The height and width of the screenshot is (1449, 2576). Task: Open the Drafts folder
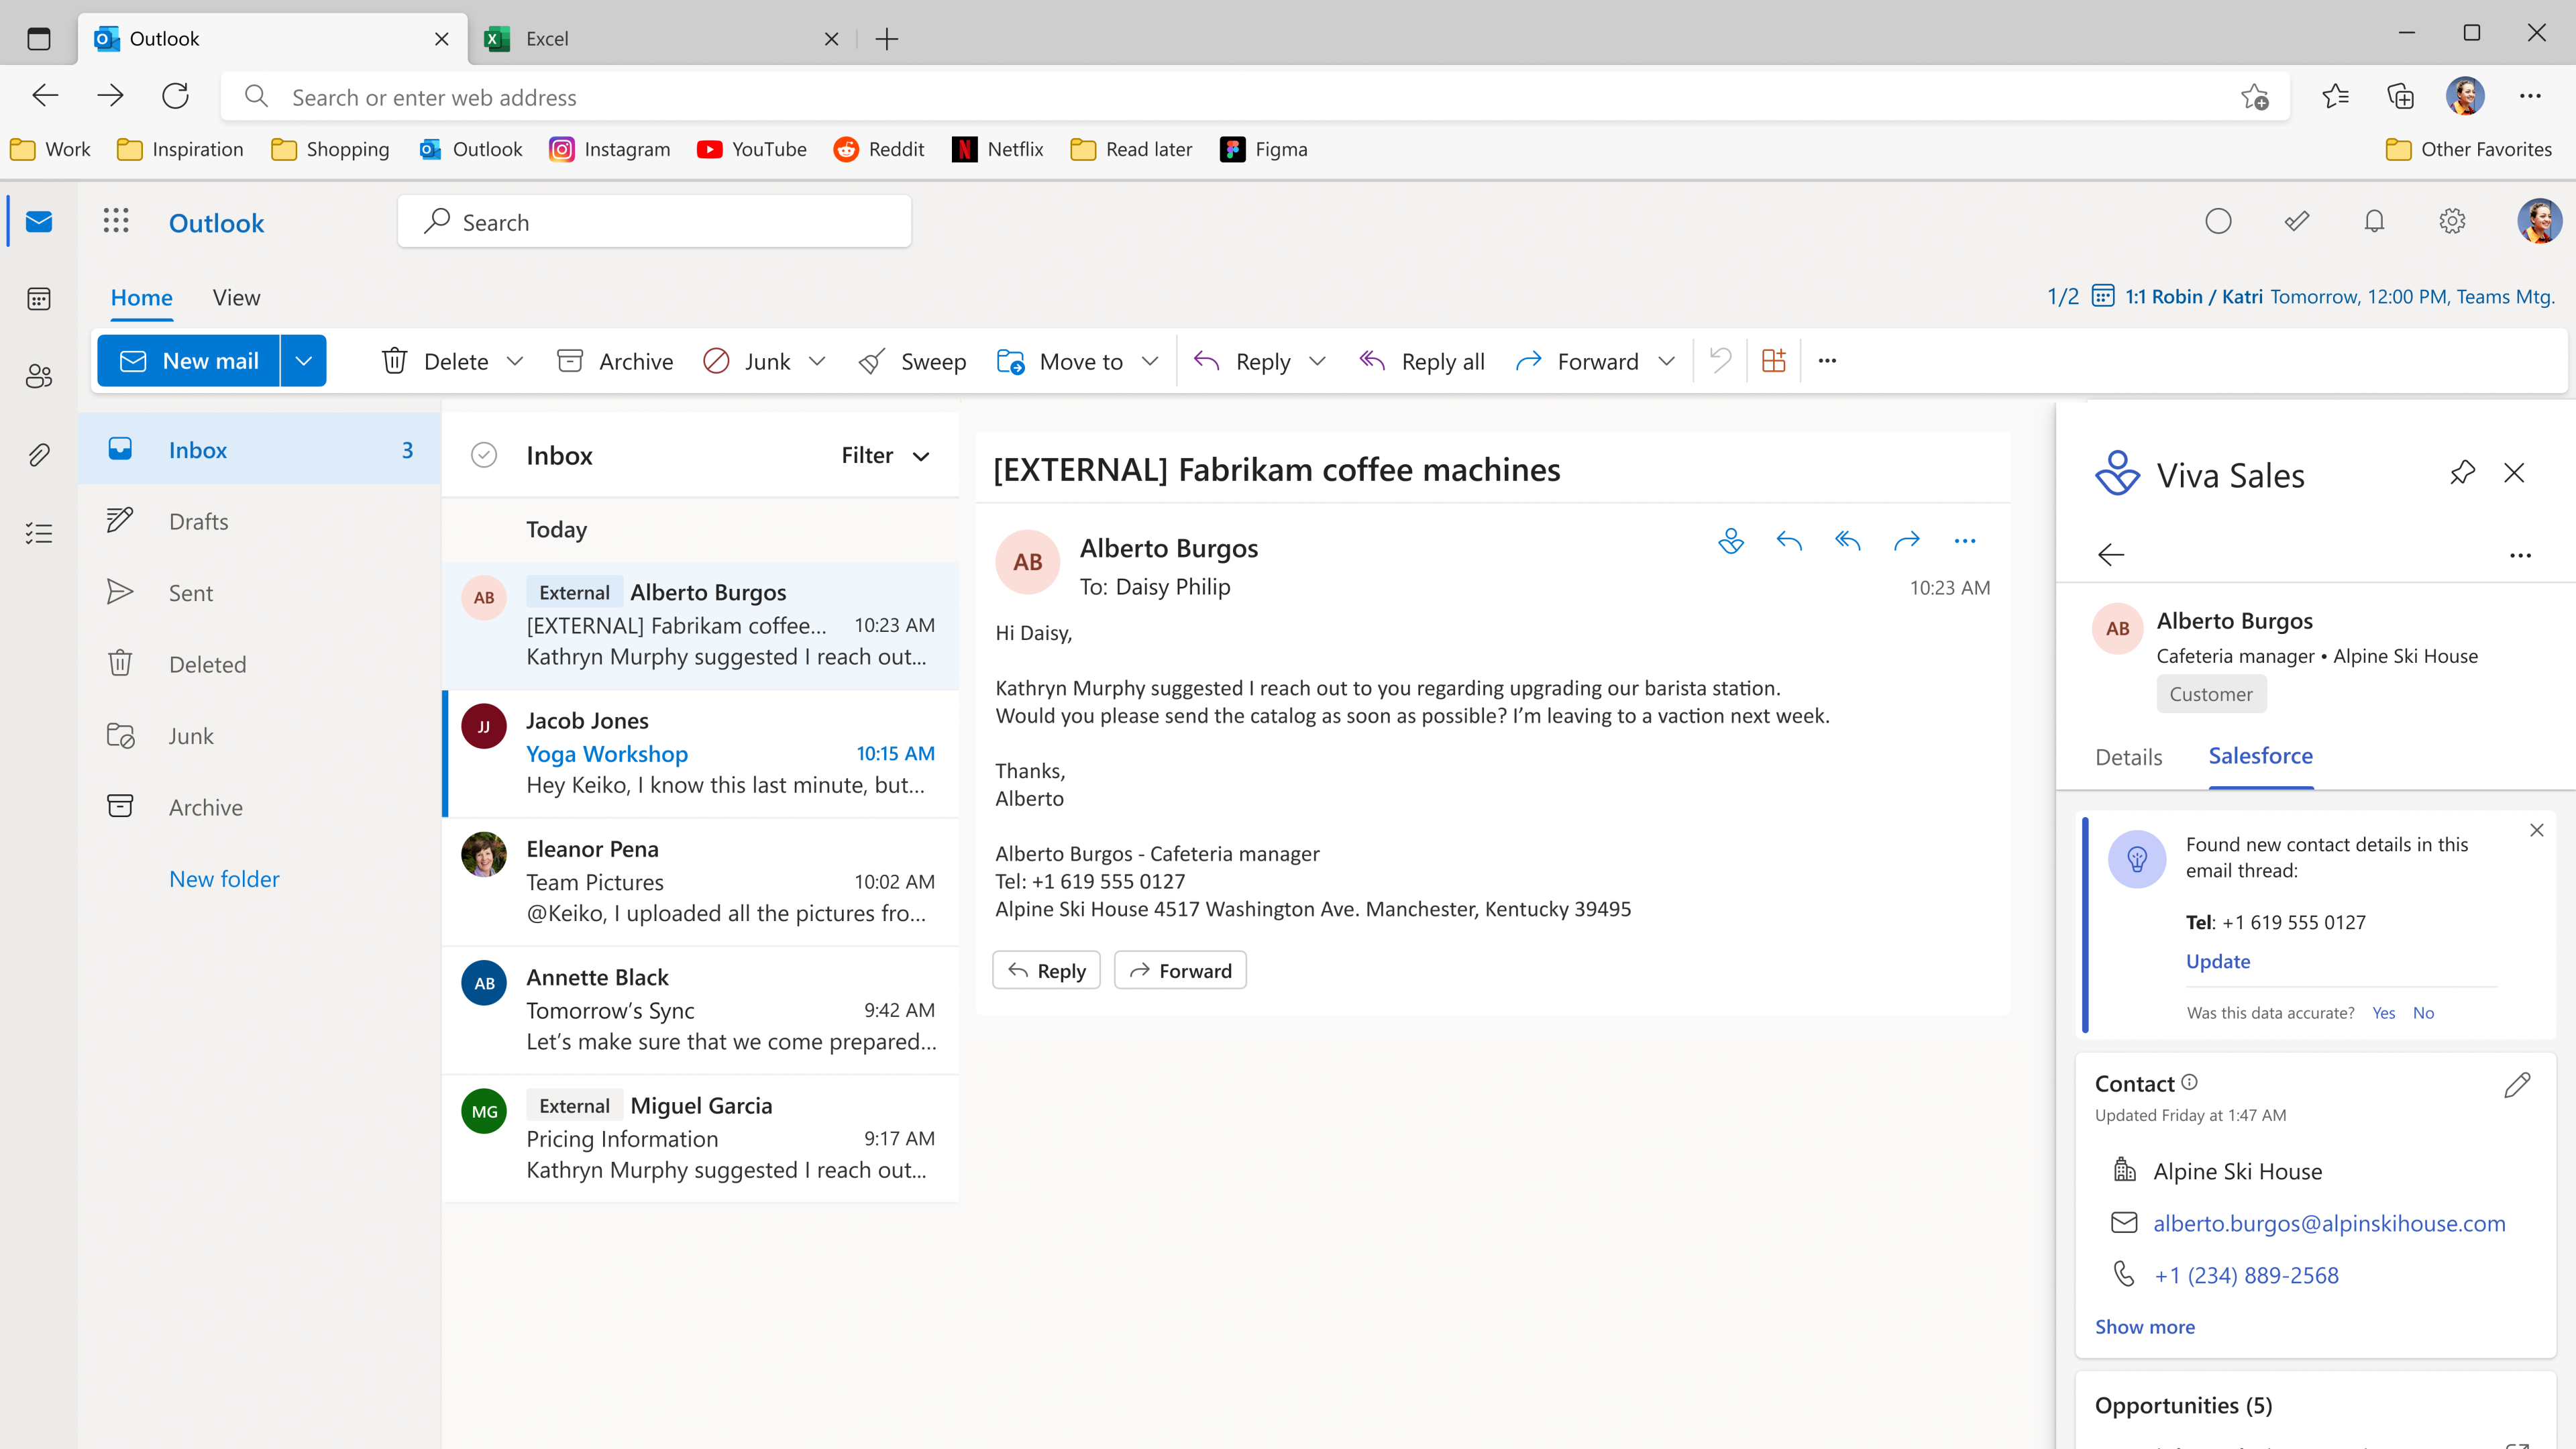pos(260,521)
